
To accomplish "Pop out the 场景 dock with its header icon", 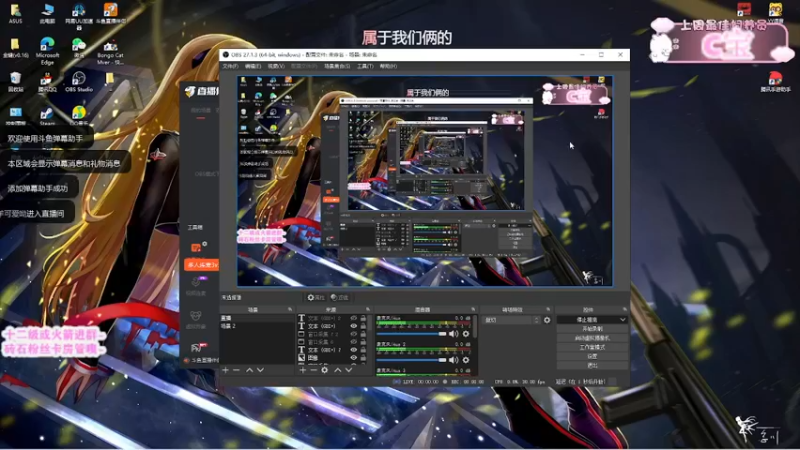I will (290, 309).
